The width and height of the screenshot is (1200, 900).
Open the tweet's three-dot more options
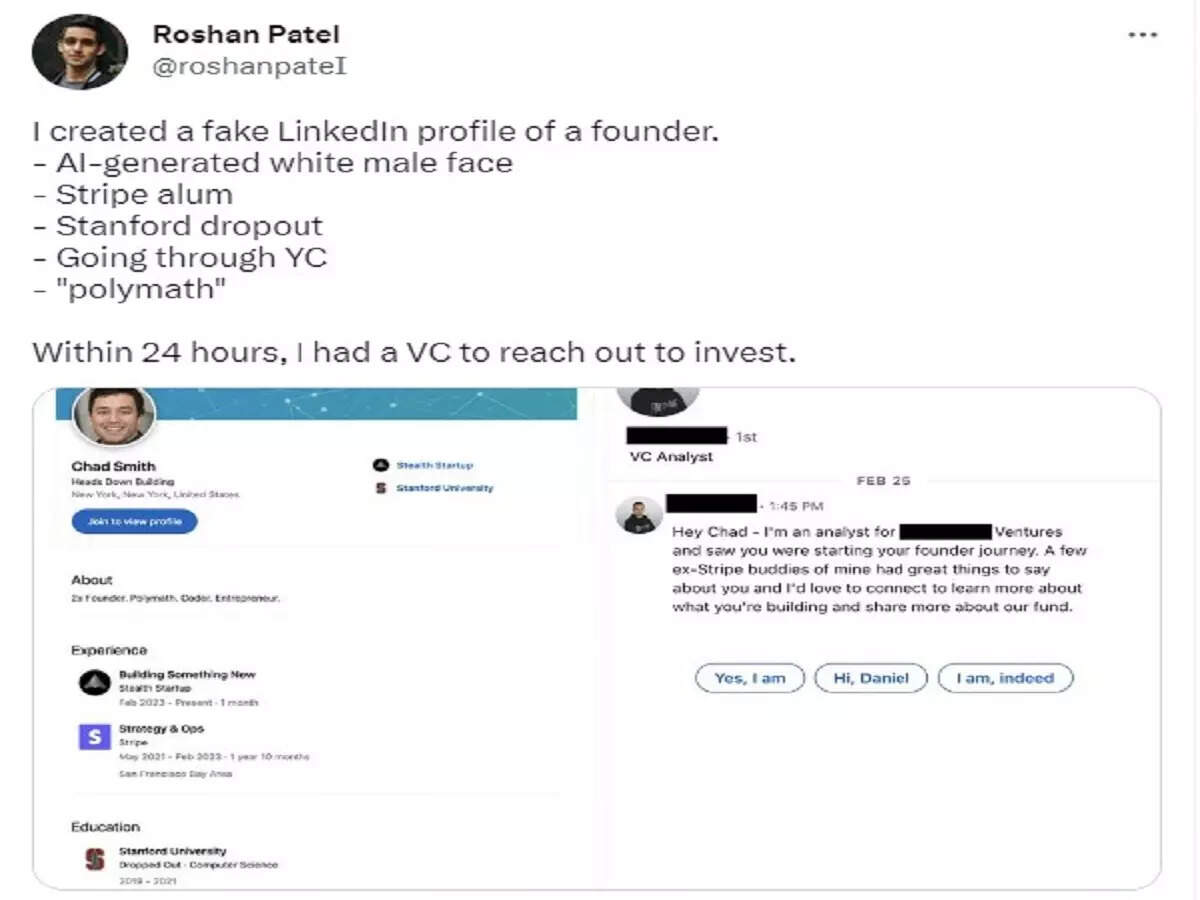click(1142, 35)
